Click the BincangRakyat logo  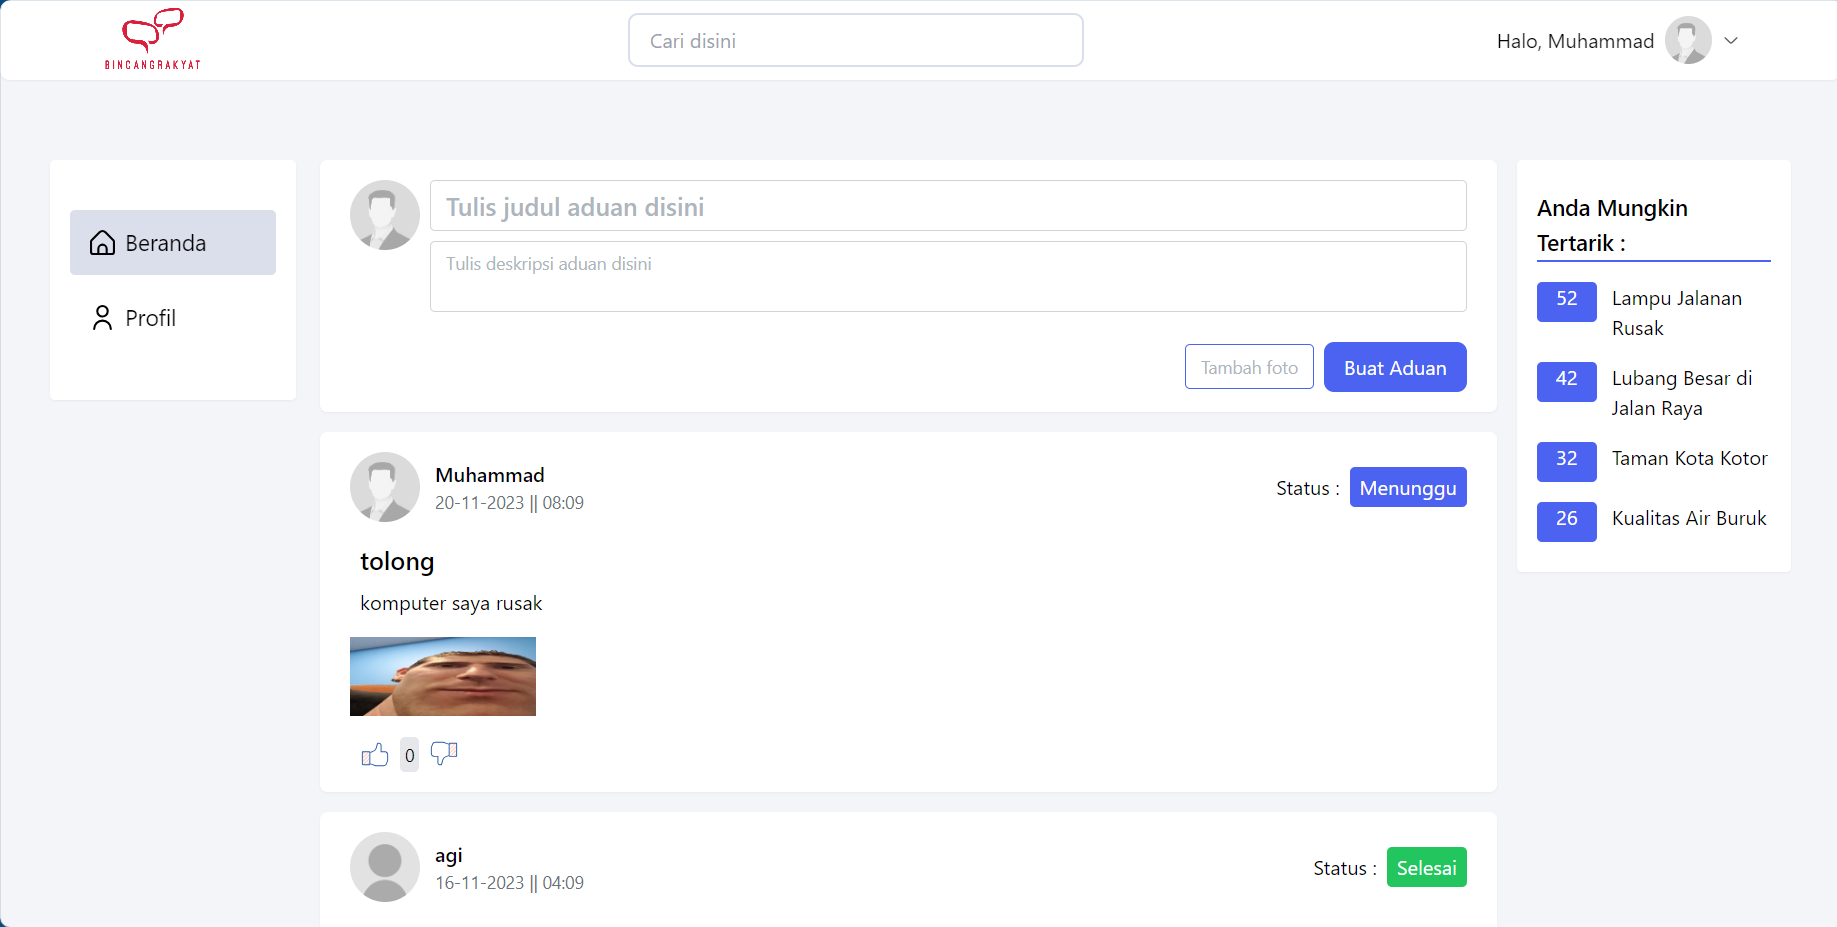(x=153, y=39)
